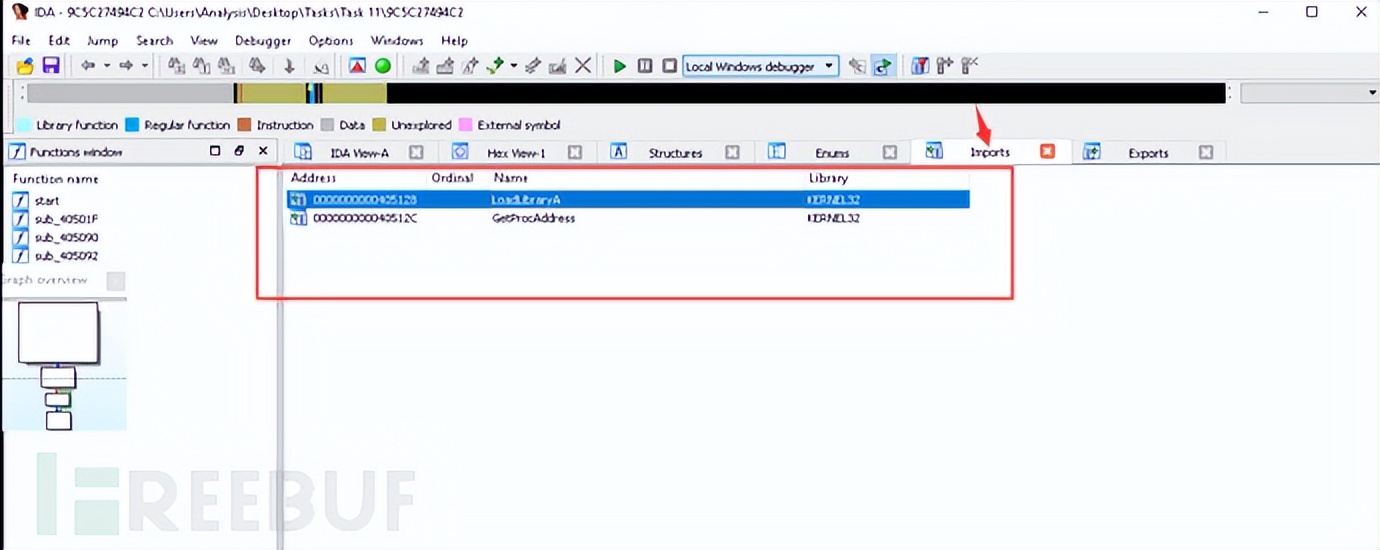The image size is (1380, 550).
Task: Click the navigation band color bar
Action: tap(626, 93)
